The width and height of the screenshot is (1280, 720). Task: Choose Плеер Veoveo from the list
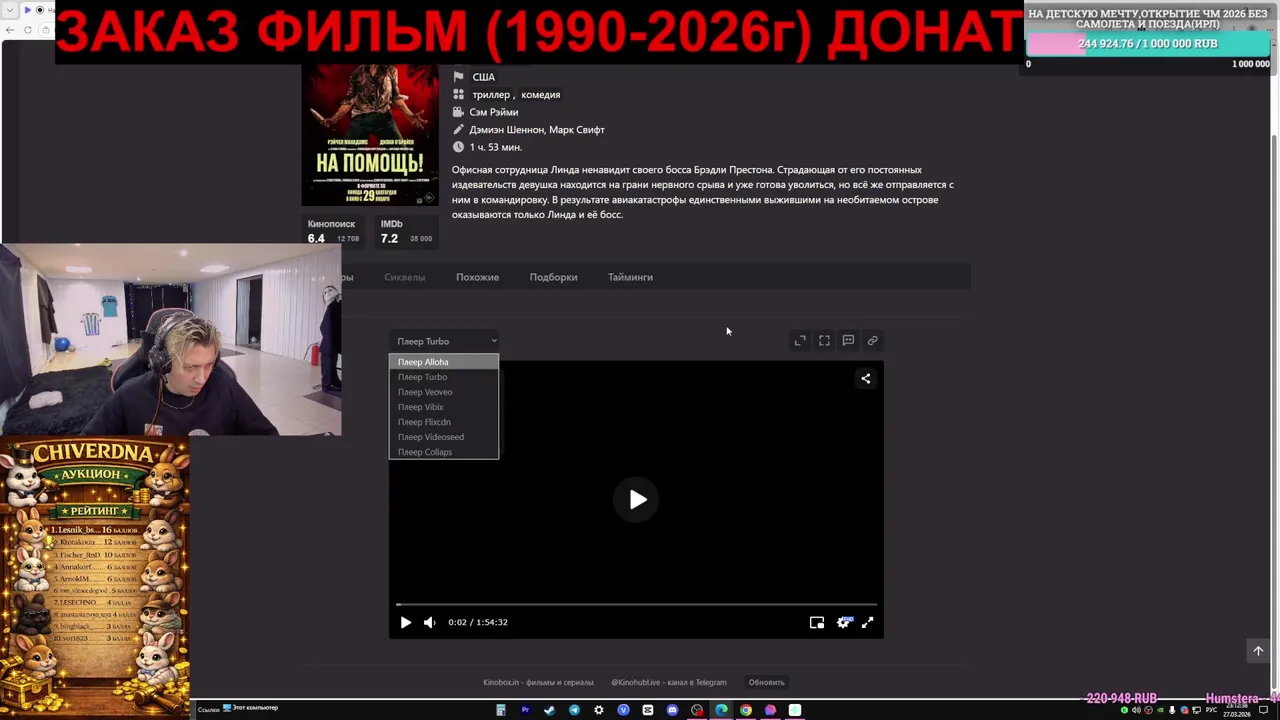pyautogui.click(x=444, y=392)
